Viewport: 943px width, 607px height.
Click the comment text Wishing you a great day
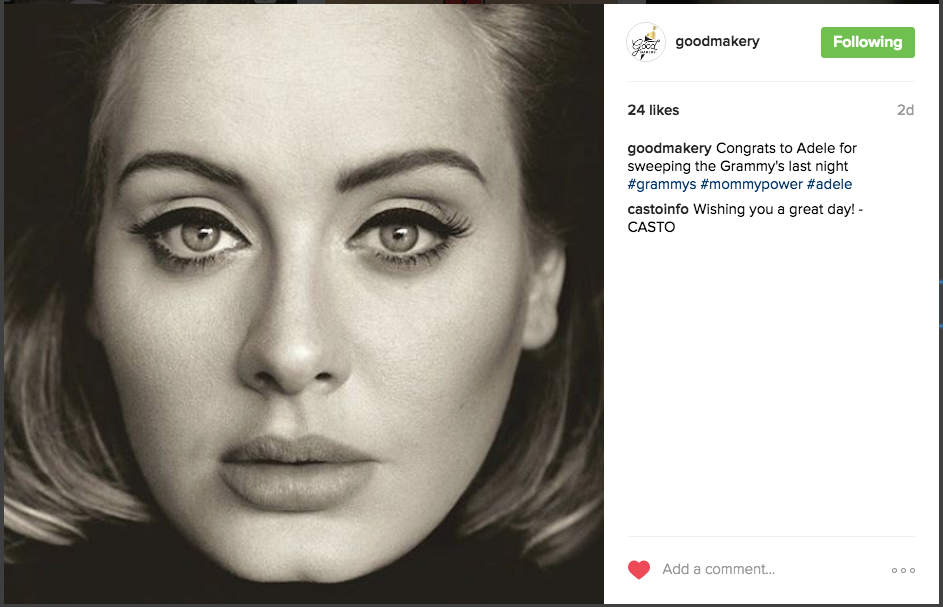[x=774, y=209]
